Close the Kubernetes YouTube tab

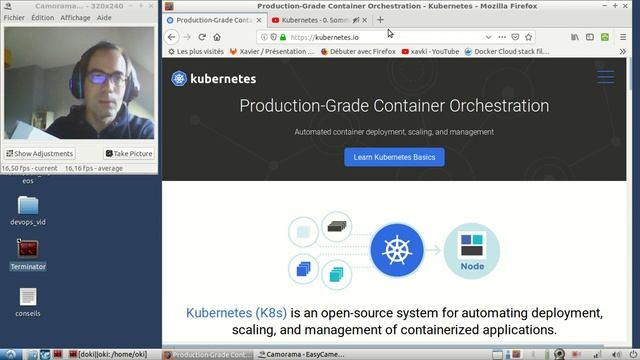[364, 20]
